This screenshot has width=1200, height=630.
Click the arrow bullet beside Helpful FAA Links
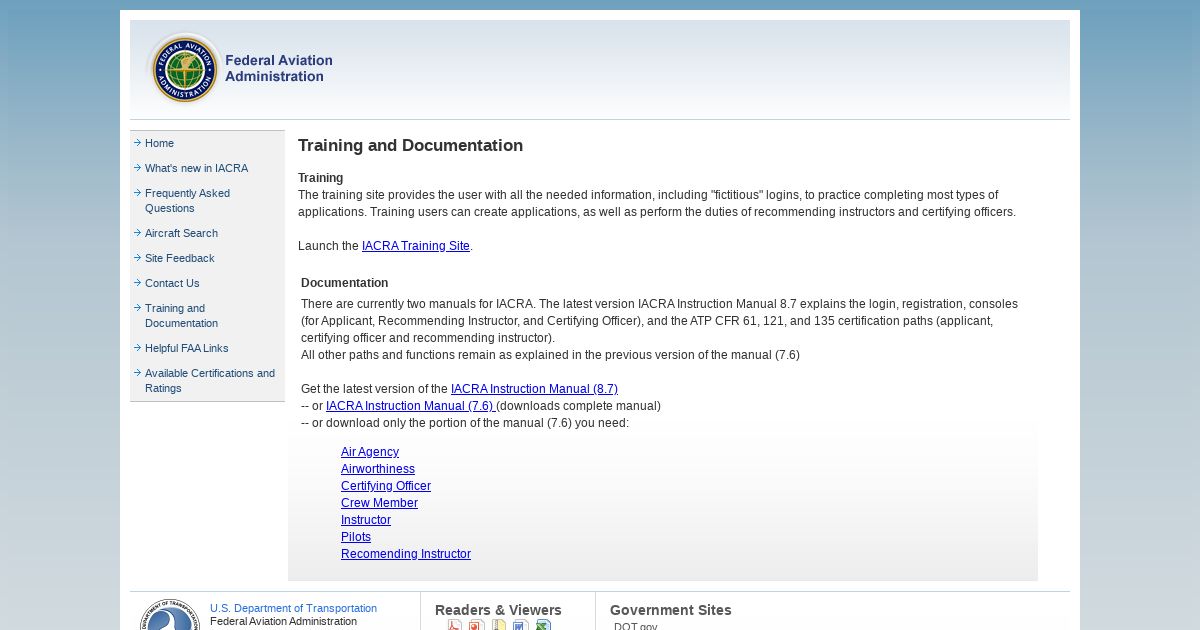[x=137, y=348]
